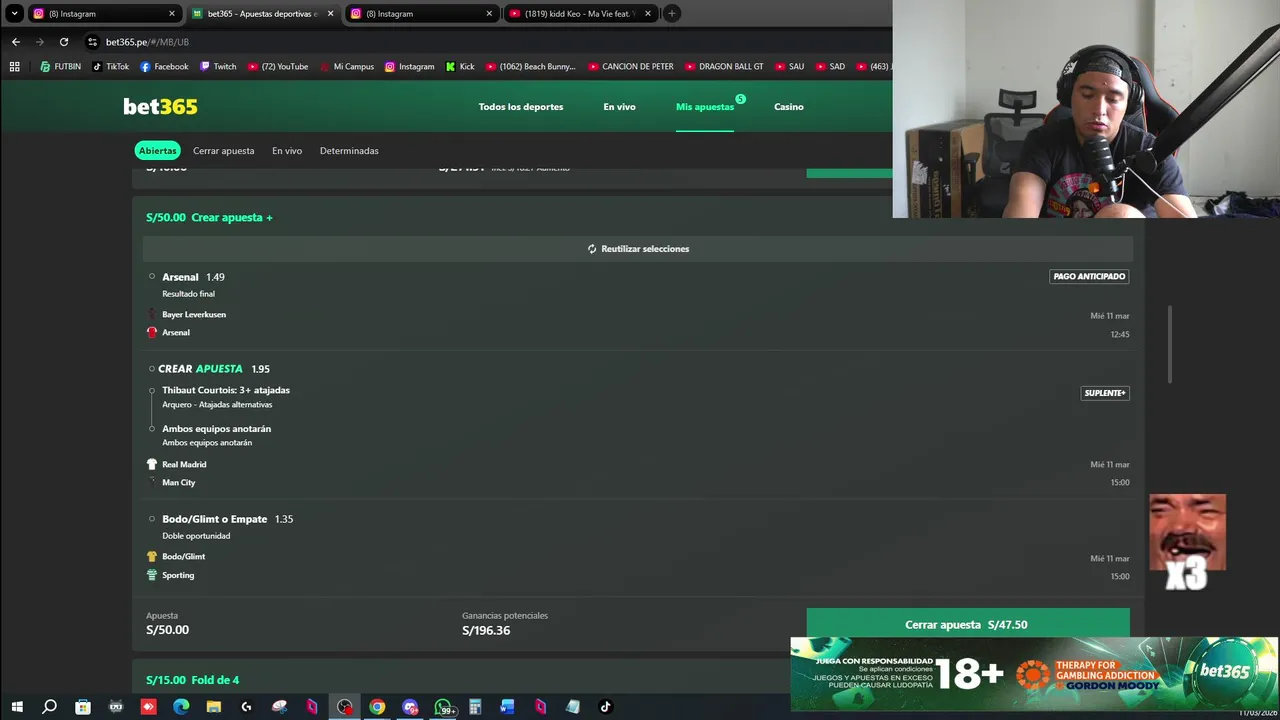The image size is (1280, 720).
Task: Click the Real Madrid team name
Action: 184,465
